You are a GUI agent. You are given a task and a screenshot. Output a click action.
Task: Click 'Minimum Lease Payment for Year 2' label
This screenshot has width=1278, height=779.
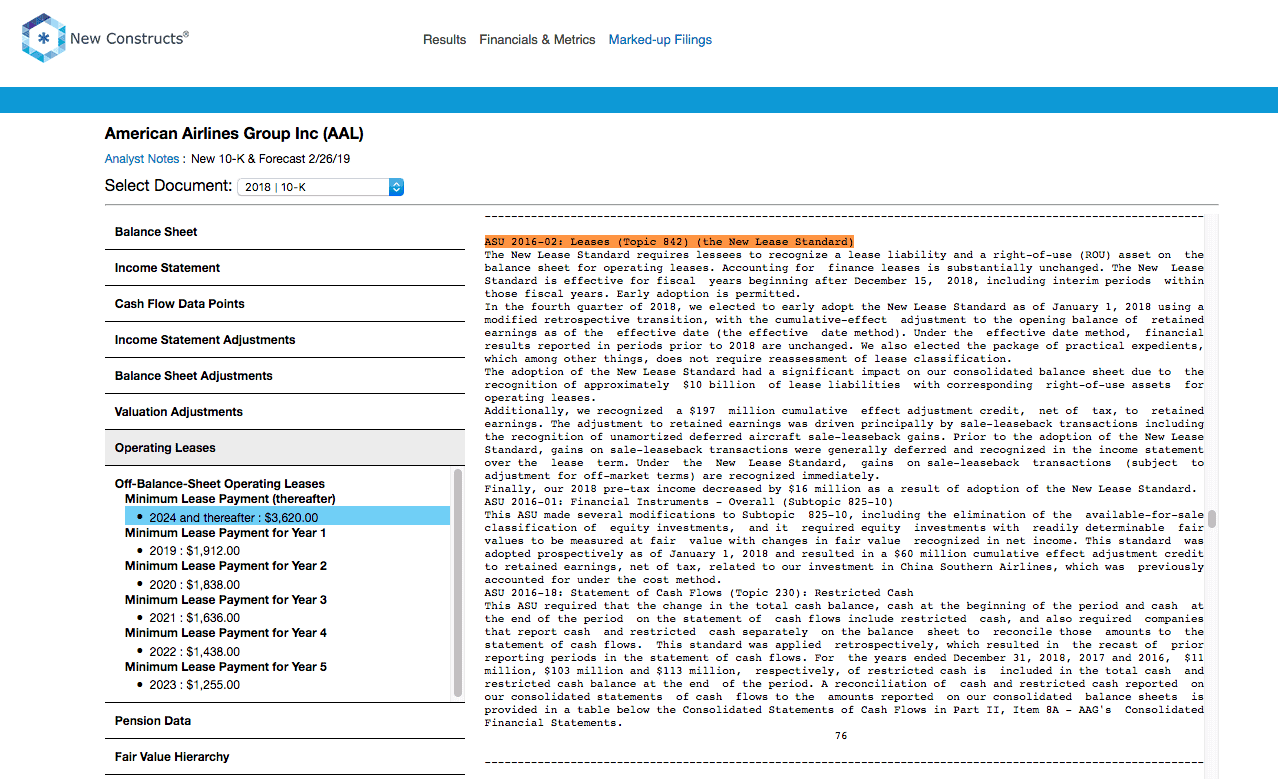(x=226, y=566)
